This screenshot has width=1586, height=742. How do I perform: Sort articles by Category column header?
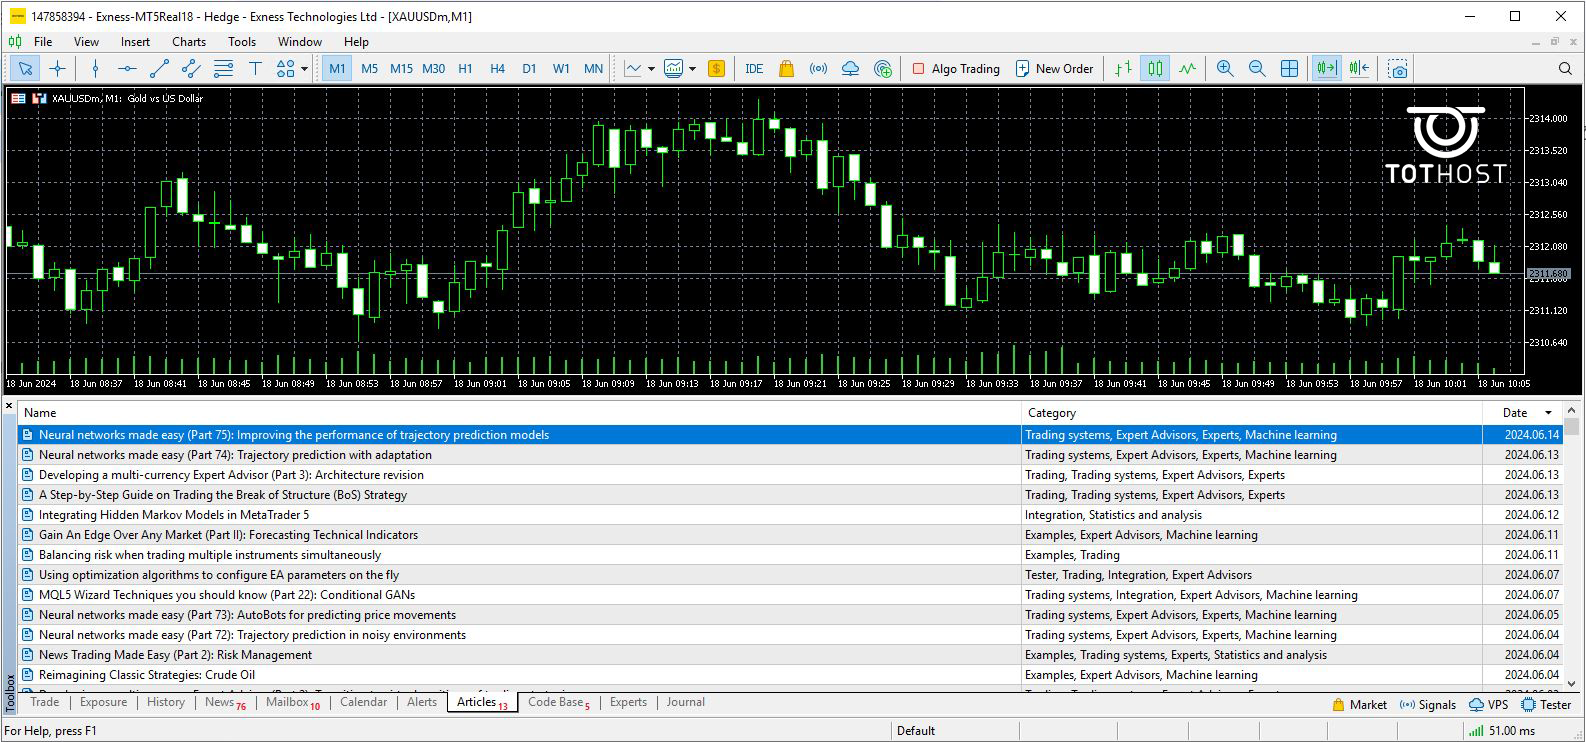click(1252, 413)
